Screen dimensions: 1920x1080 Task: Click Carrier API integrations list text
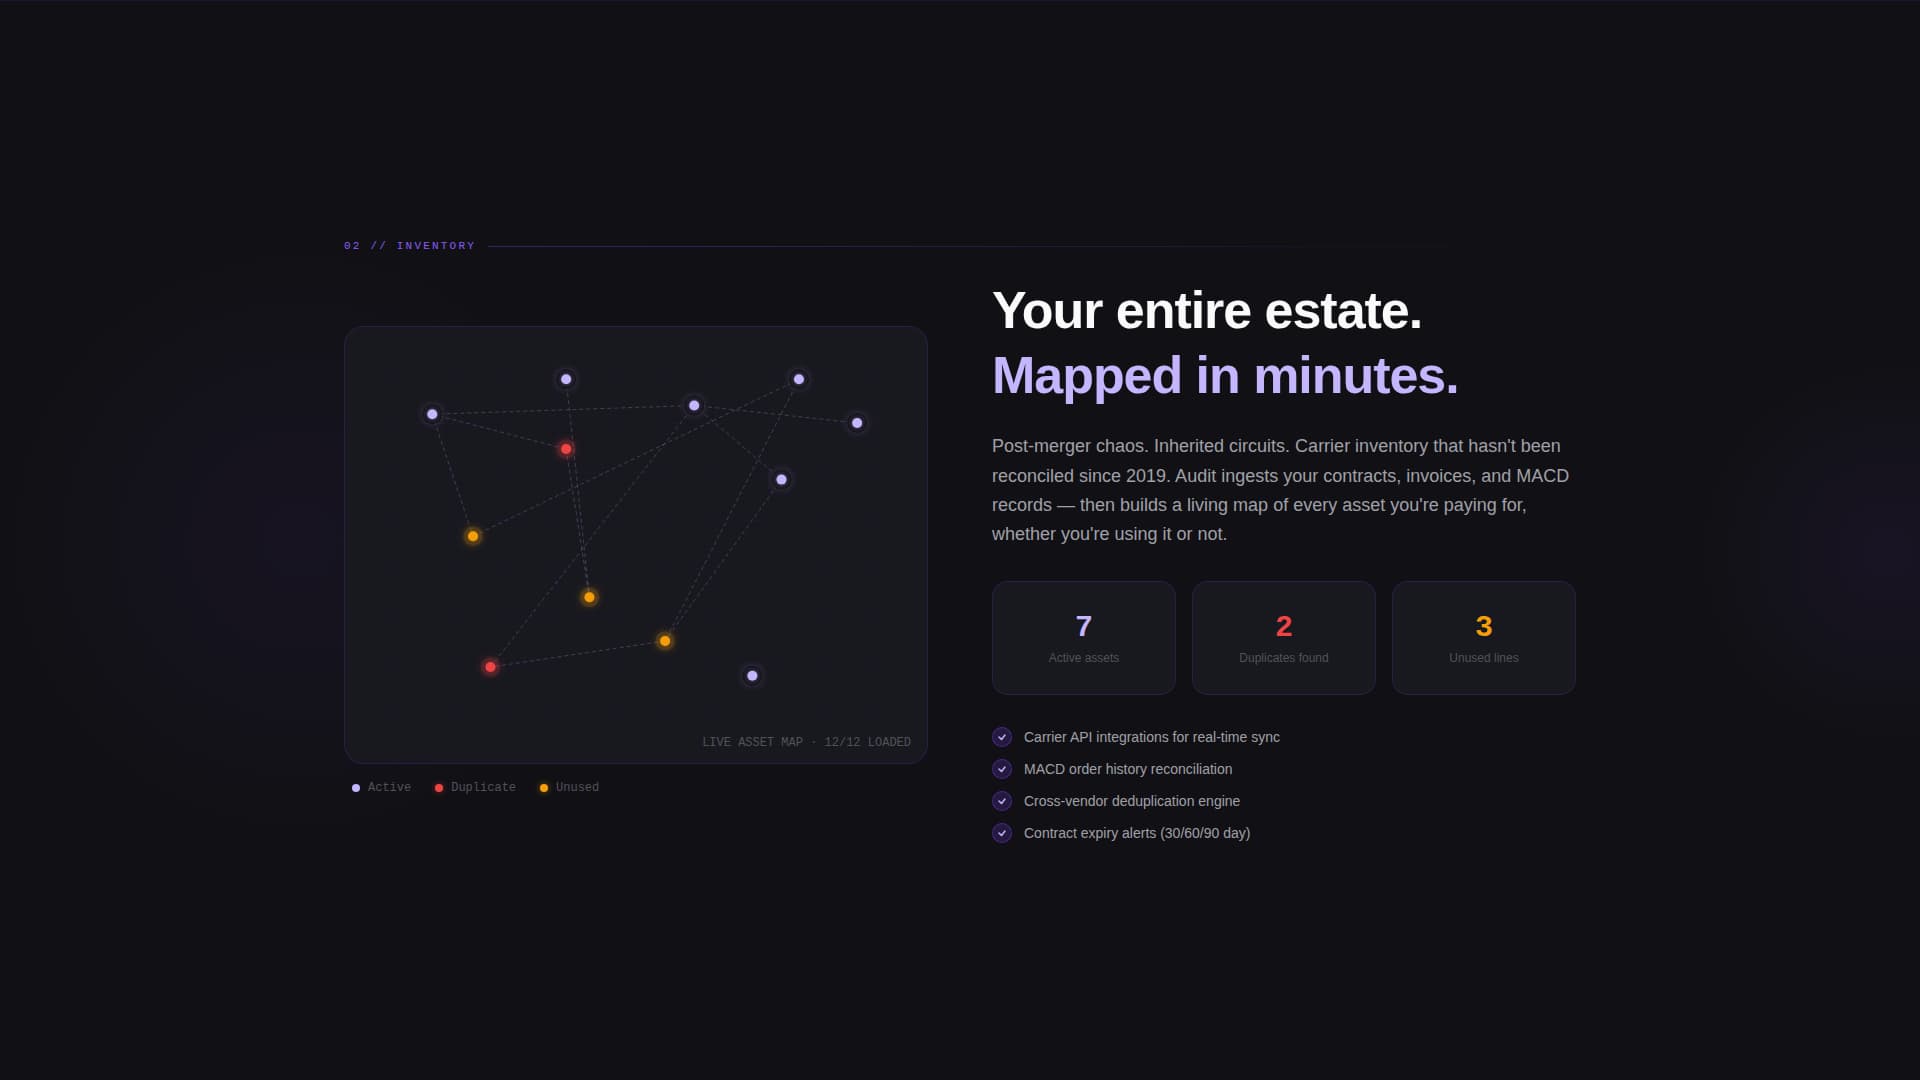coord(1151,737)
